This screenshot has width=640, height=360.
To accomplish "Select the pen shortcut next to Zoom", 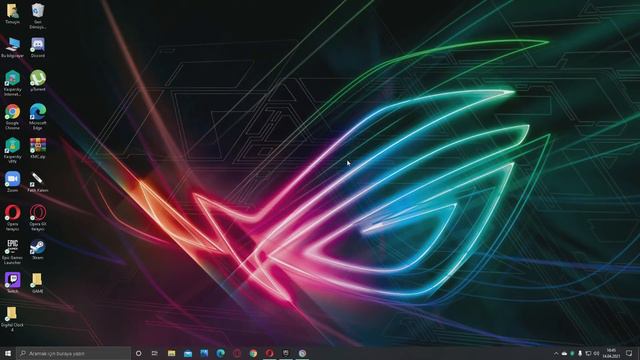I will point(38,182).
